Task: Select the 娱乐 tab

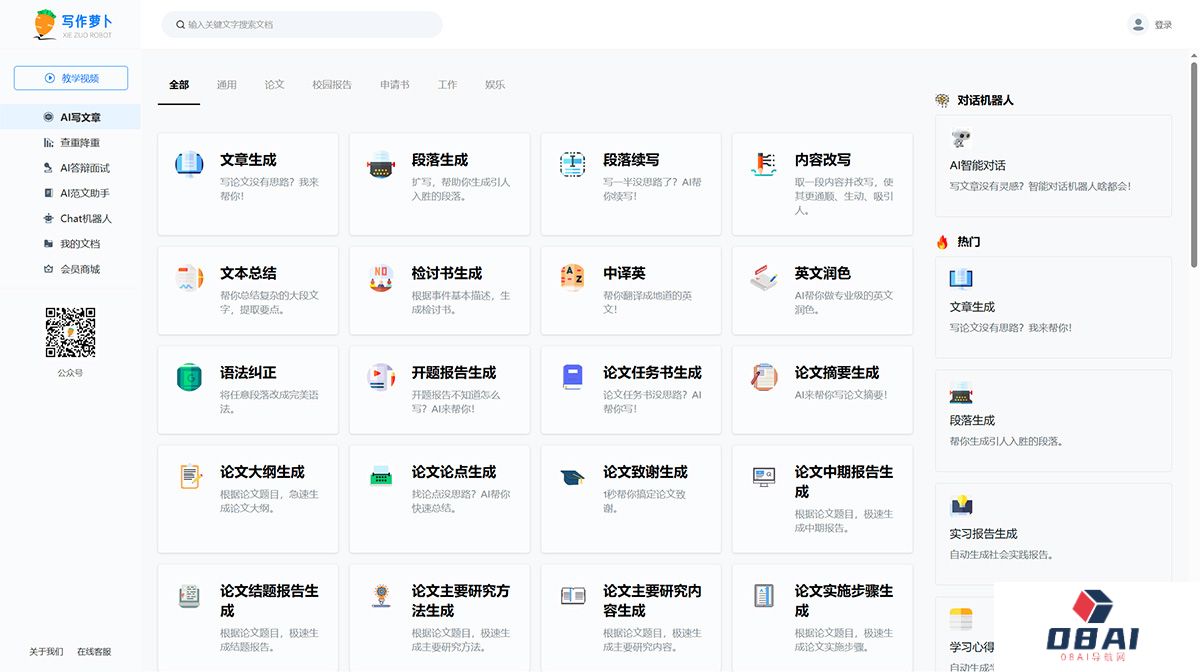Action: (495, 85)
